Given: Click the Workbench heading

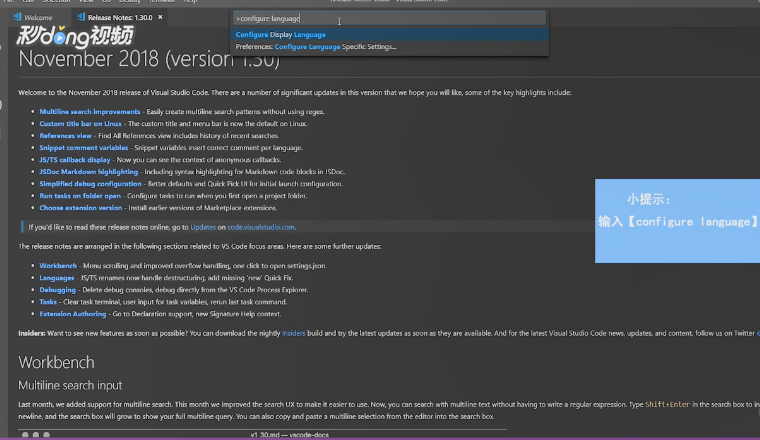Looking at the screenshot, I should 56,362.
